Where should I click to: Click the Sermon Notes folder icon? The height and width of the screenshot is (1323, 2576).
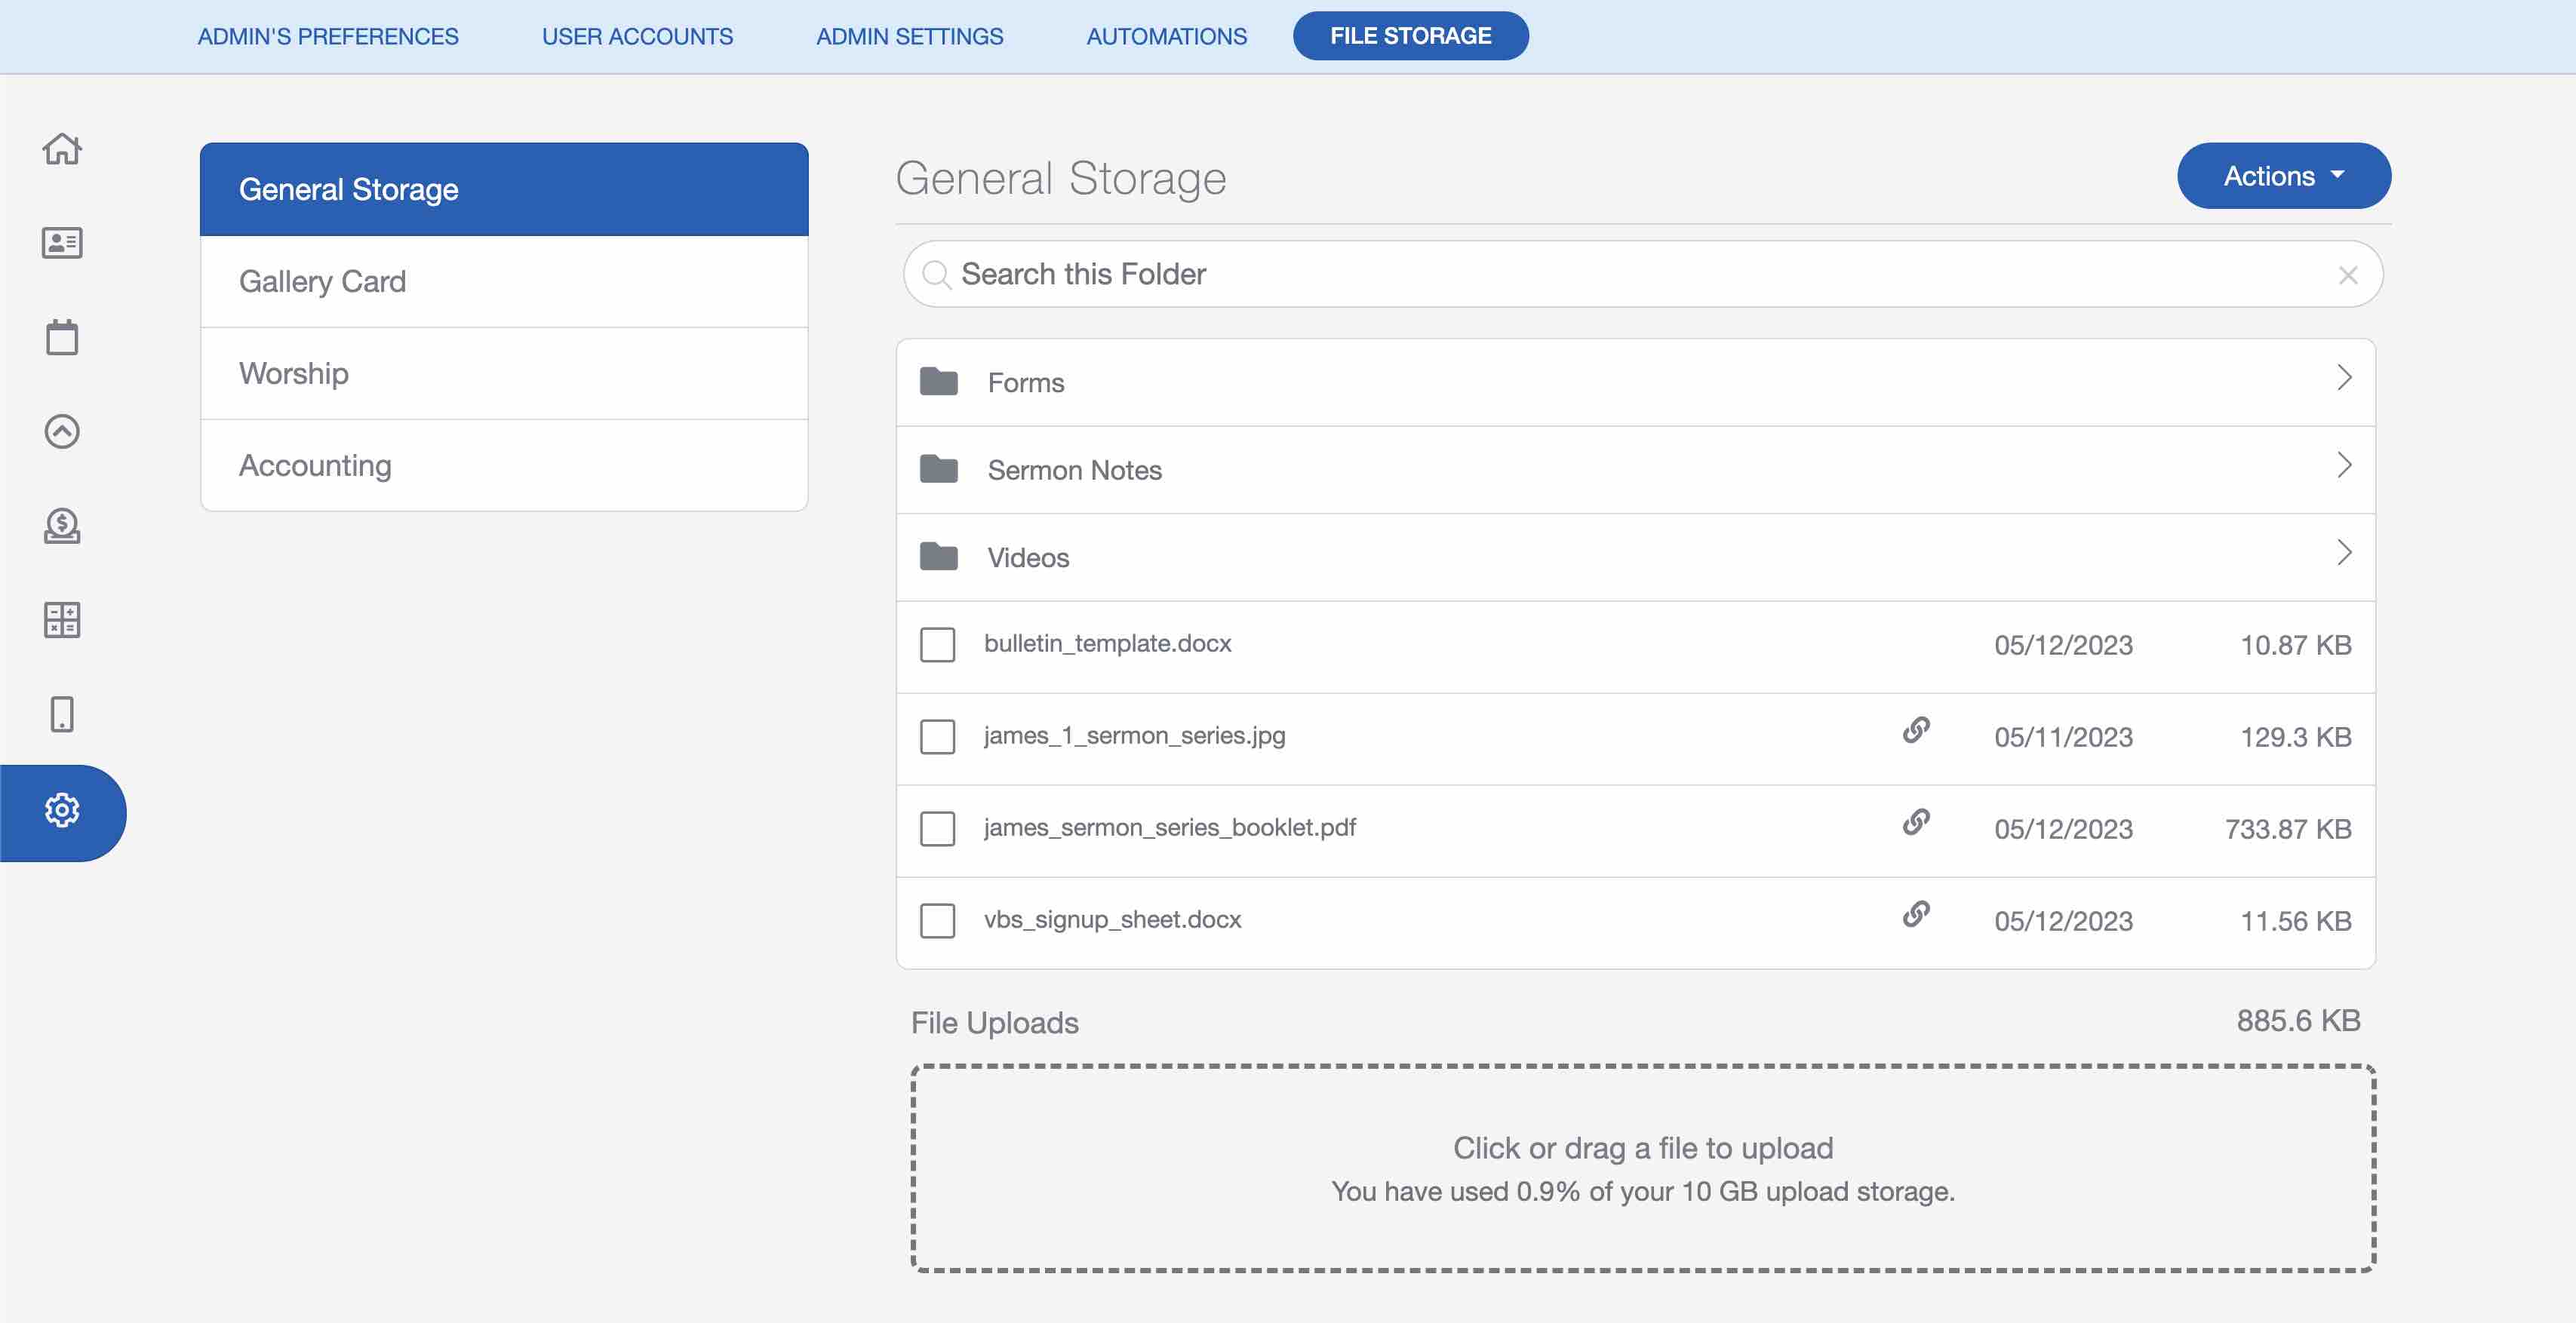[x=939, y=468]
